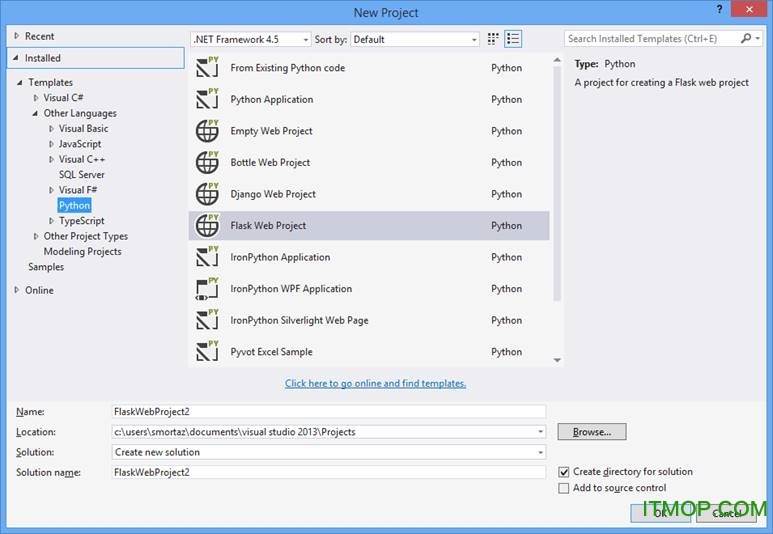Screen dimensions: 773x534
Task: Click the IronPython WPF Application icon
Action: 207,288
